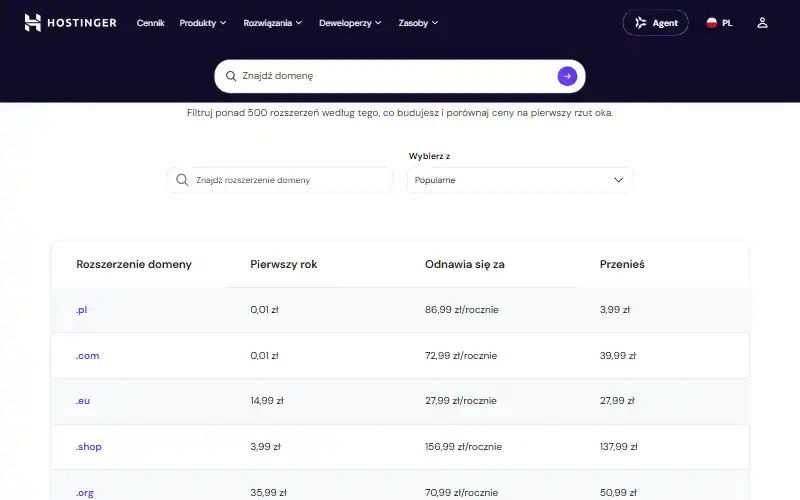Click 35,99 zł first-year price
This screenshot has height=500, width=800.
click(x=268, y=492)
